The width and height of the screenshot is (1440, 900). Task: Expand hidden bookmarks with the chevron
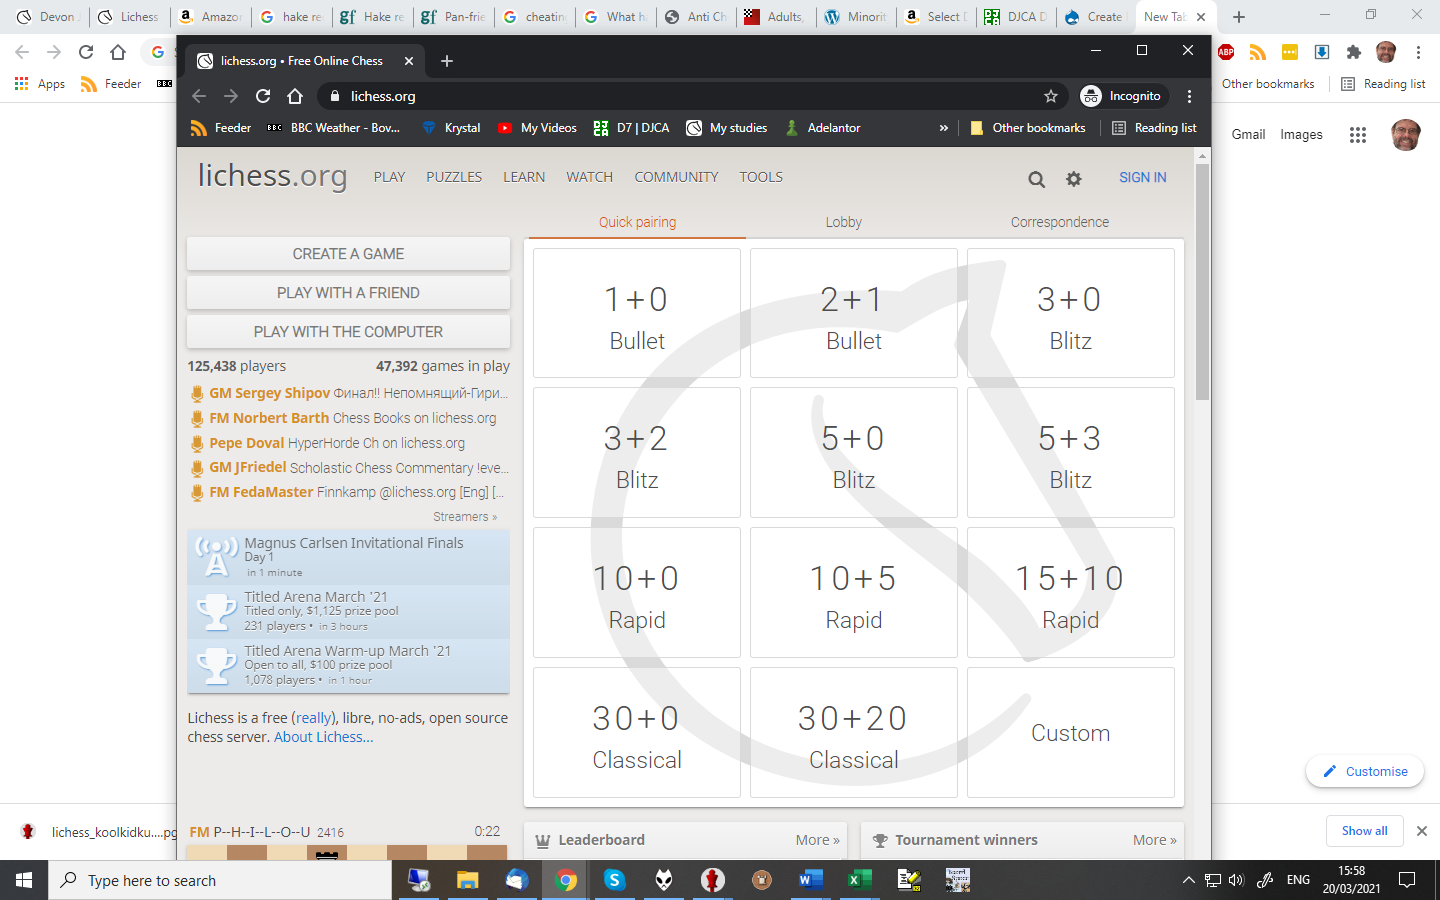point(943,128)
